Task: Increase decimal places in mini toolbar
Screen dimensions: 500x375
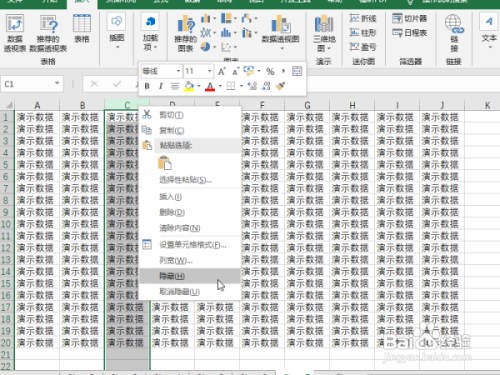Action: 252,86
